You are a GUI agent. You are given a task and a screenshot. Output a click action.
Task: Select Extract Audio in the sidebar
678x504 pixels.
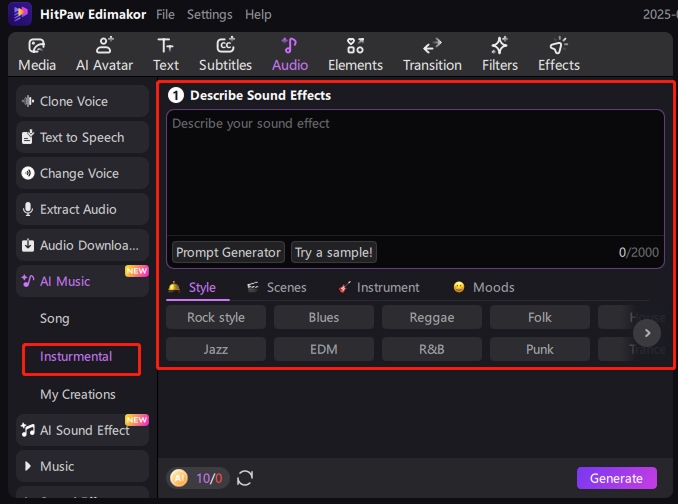[x=83, y=209]
